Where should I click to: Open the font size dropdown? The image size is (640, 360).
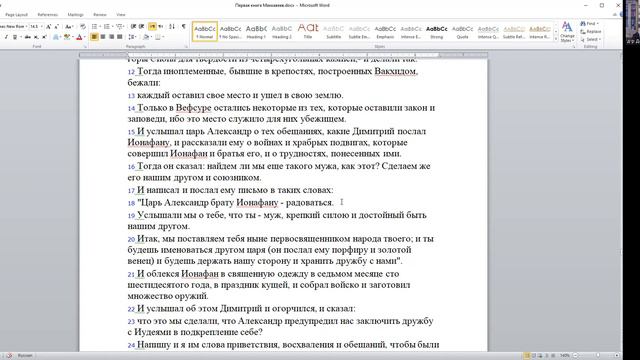(x=42, y=27)
